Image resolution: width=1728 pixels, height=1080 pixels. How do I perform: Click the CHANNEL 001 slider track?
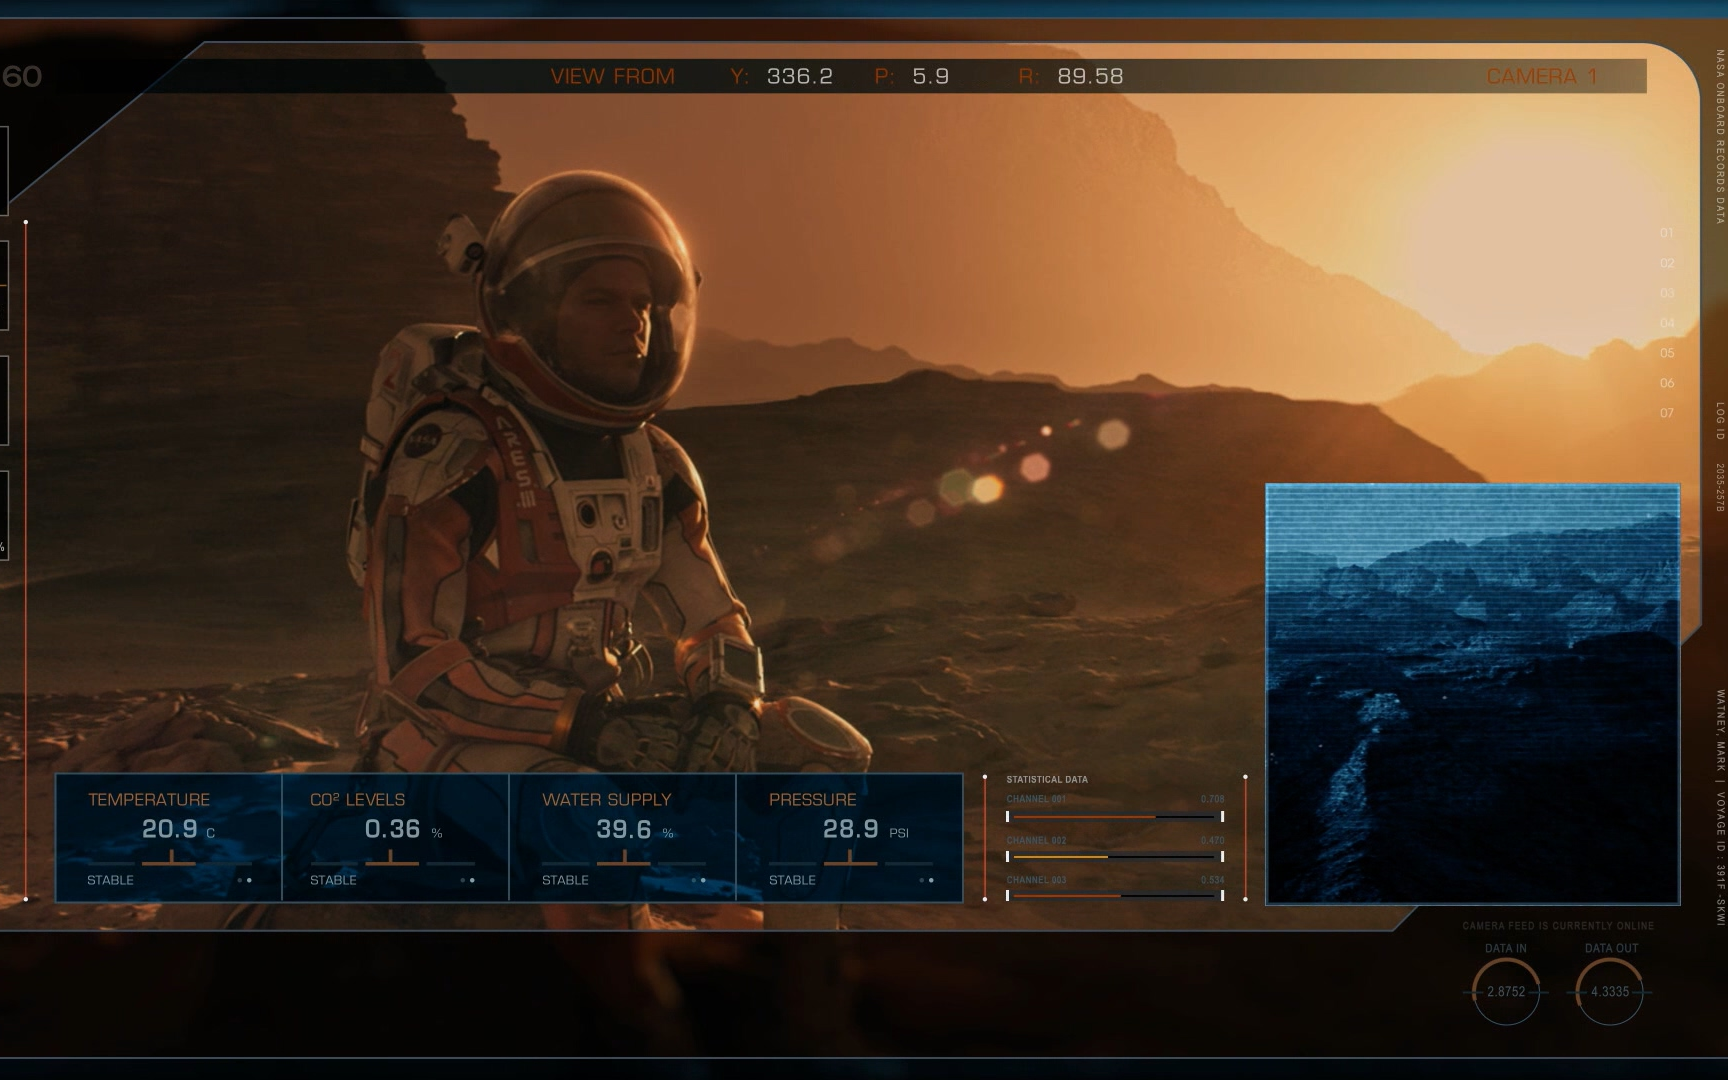(x=1115, y=817)
